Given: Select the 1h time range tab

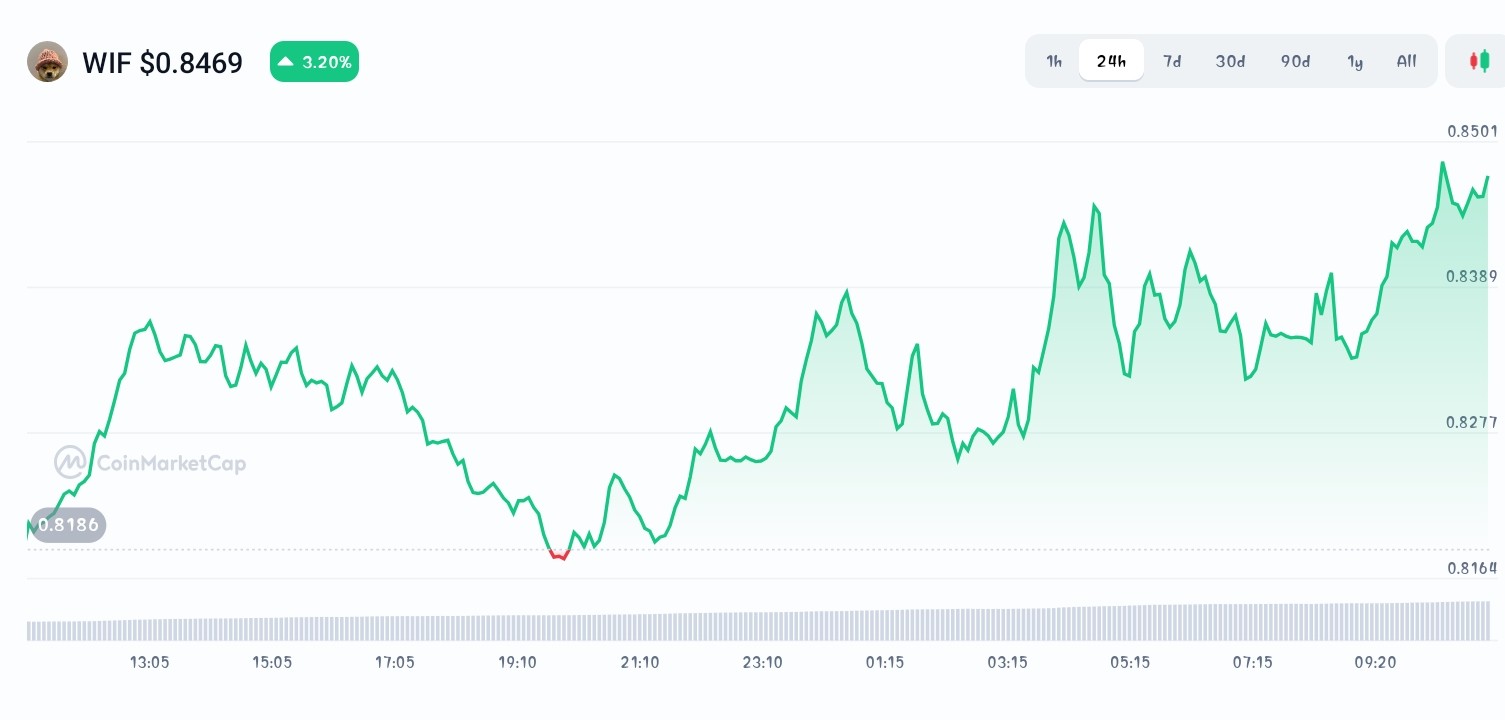Looking at the screenshot, I should pos(1054,61).
